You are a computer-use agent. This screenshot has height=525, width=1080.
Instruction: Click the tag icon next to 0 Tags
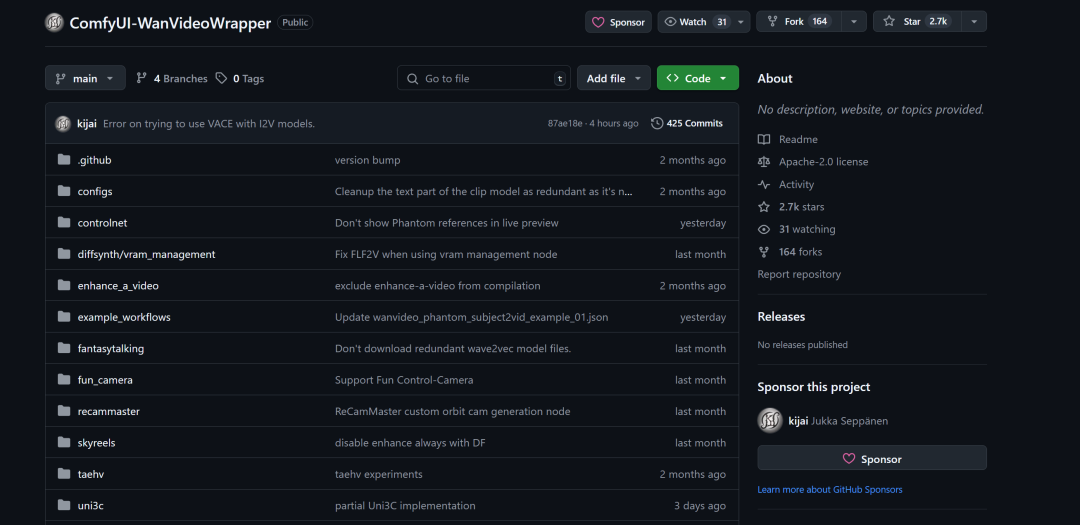[221, 79]
